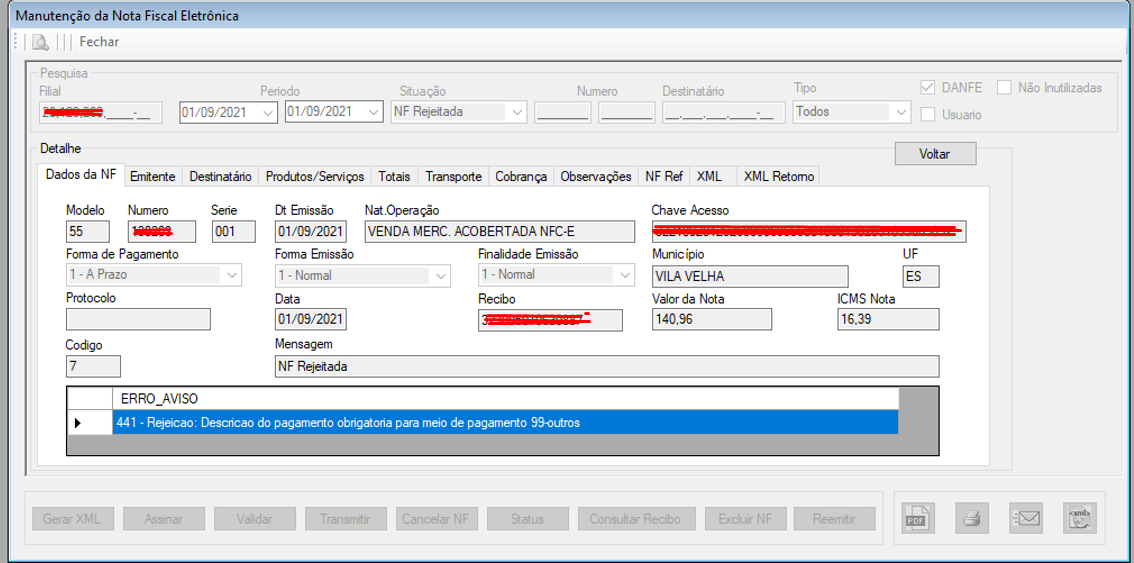
Task: Open the Produtos/Serviços tab
Action: [315, 176]
